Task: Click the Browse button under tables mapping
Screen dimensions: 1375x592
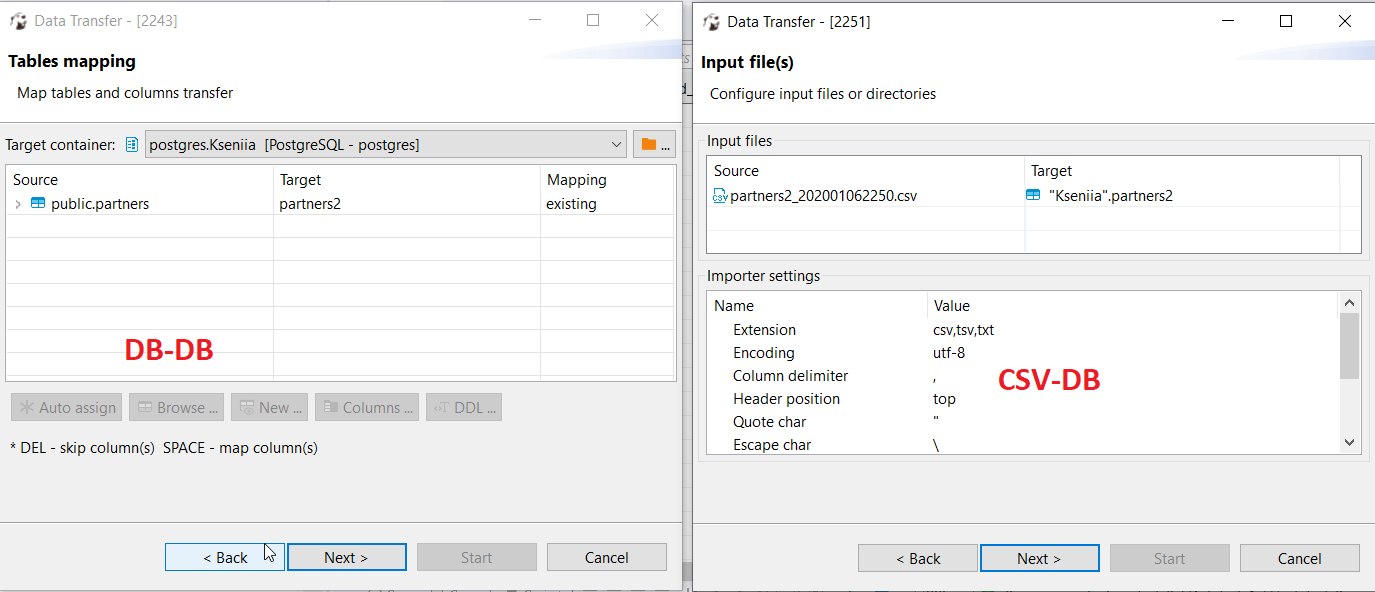Action: [176, 407]
